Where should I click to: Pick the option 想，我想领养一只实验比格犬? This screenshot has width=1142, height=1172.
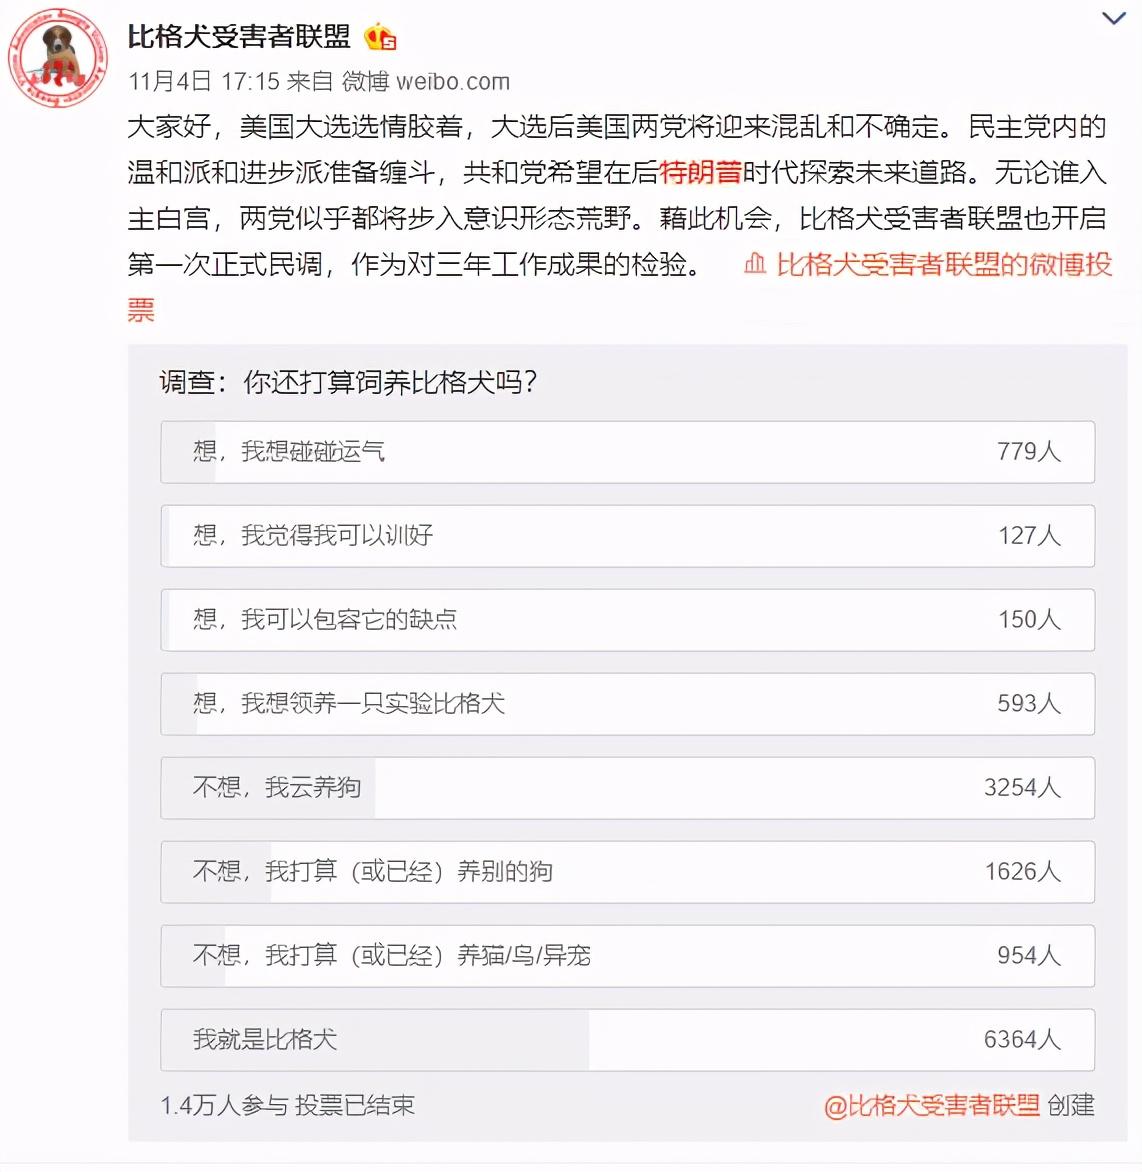(627, 703)
